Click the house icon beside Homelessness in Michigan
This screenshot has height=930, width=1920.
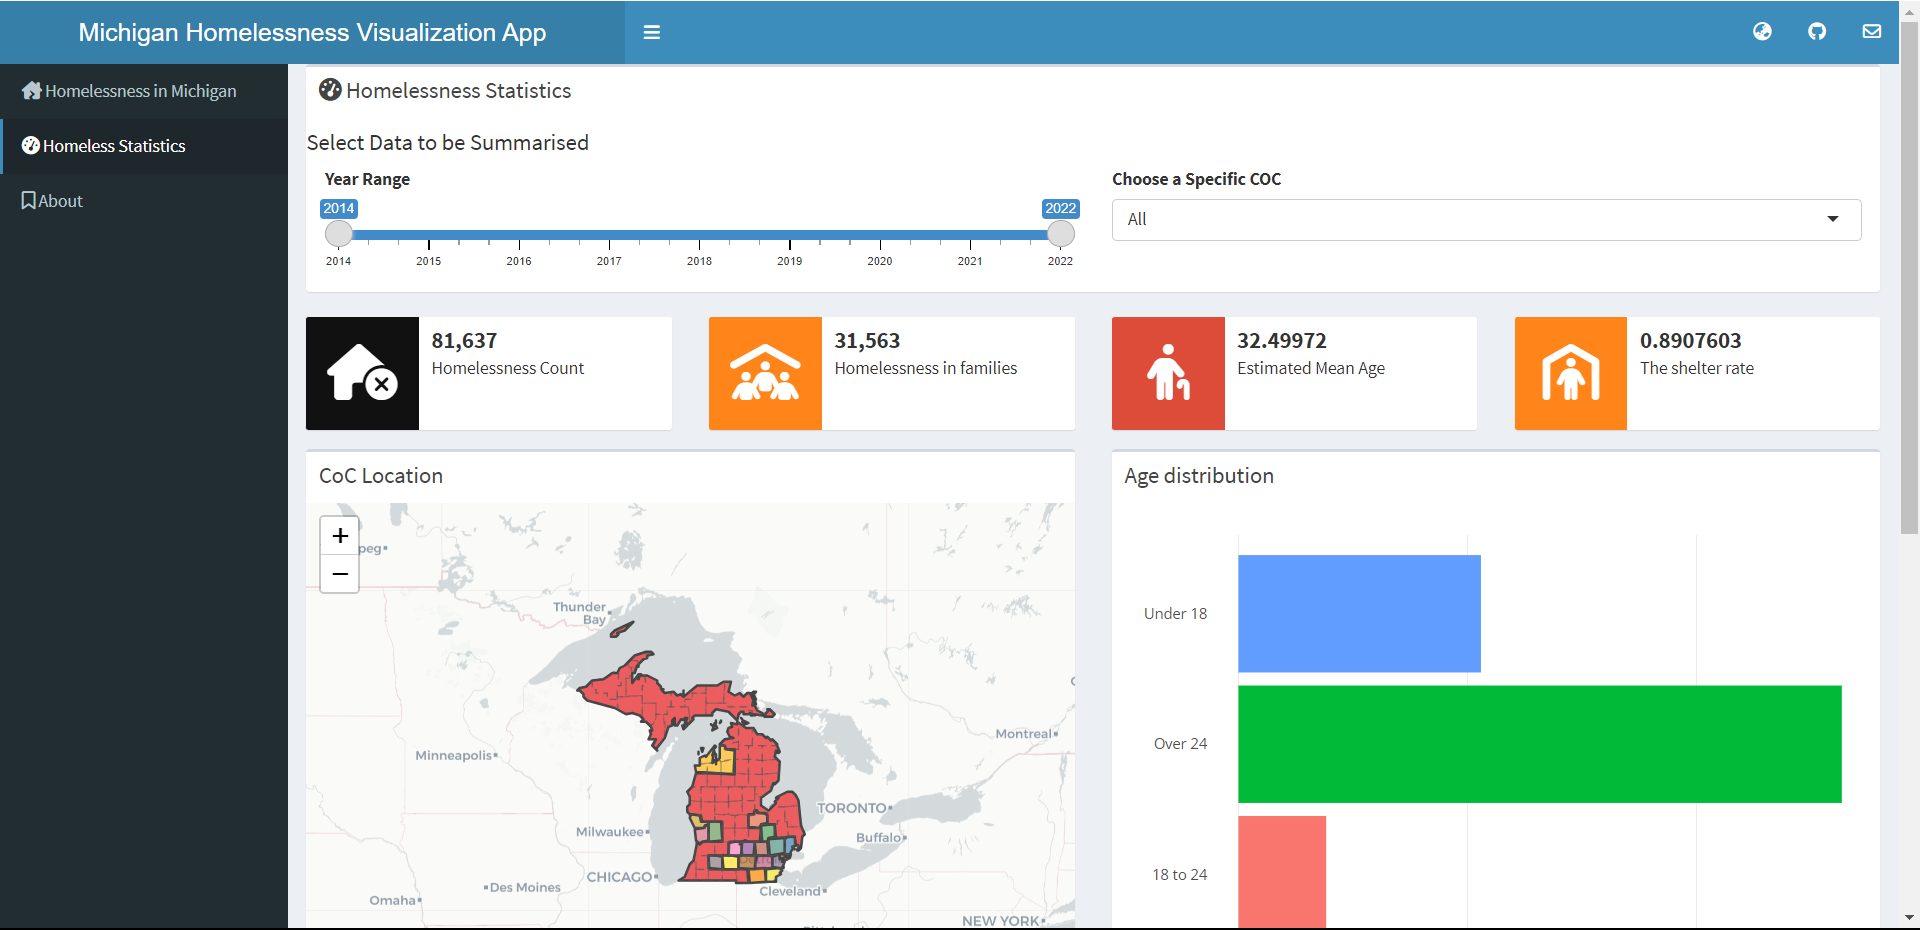(x=32, y=91)
